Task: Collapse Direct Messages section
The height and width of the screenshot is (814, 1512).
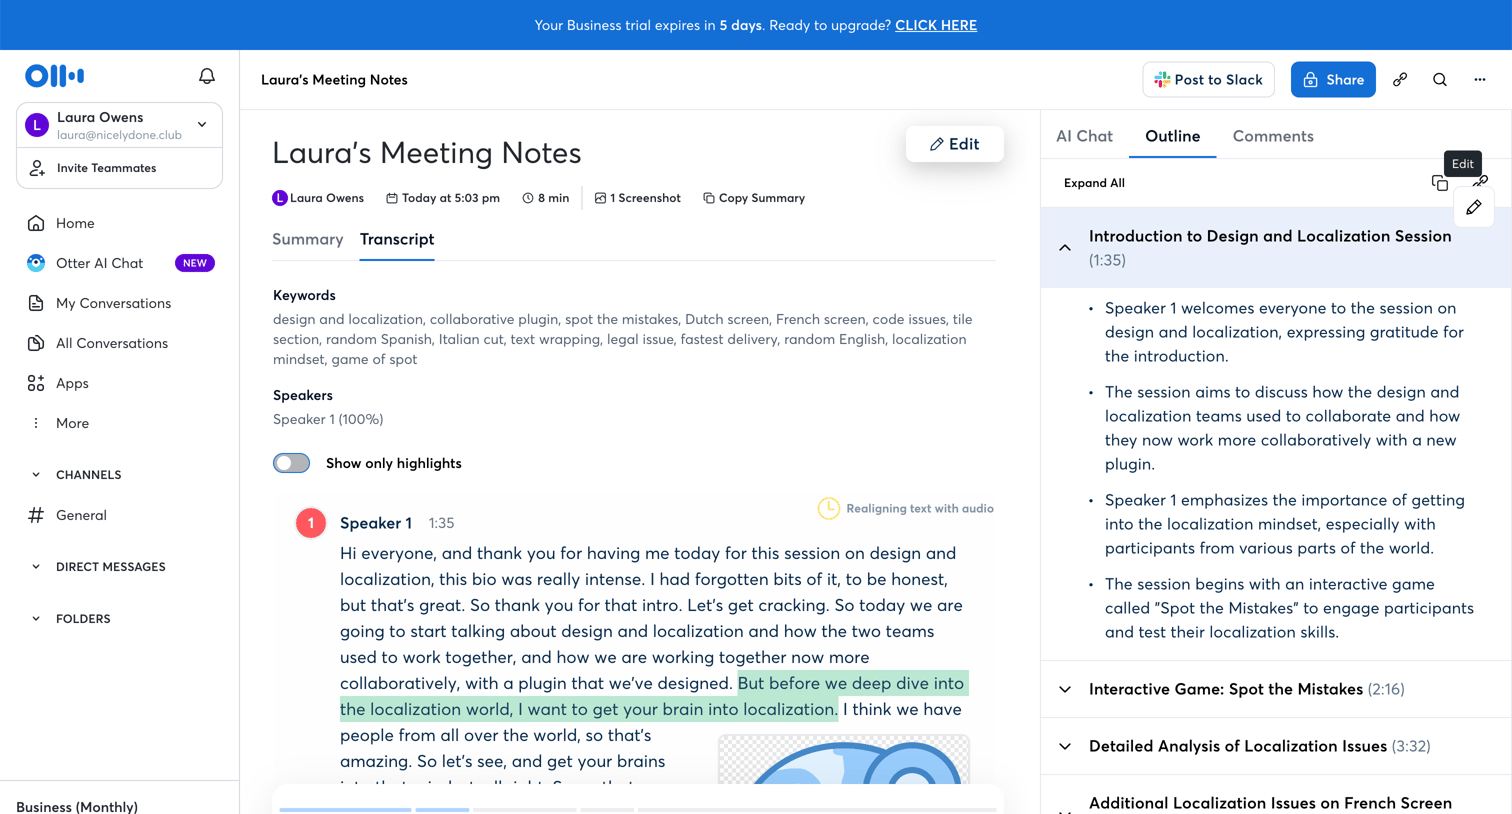Action: (36, 567)
